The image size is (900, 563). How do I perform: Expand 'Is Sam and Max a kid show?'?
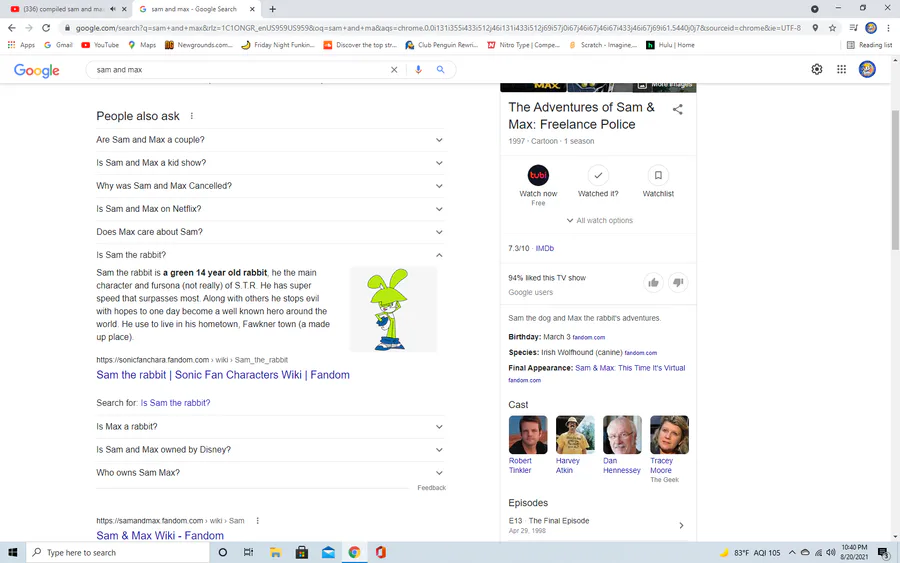[x=270, y=163]
